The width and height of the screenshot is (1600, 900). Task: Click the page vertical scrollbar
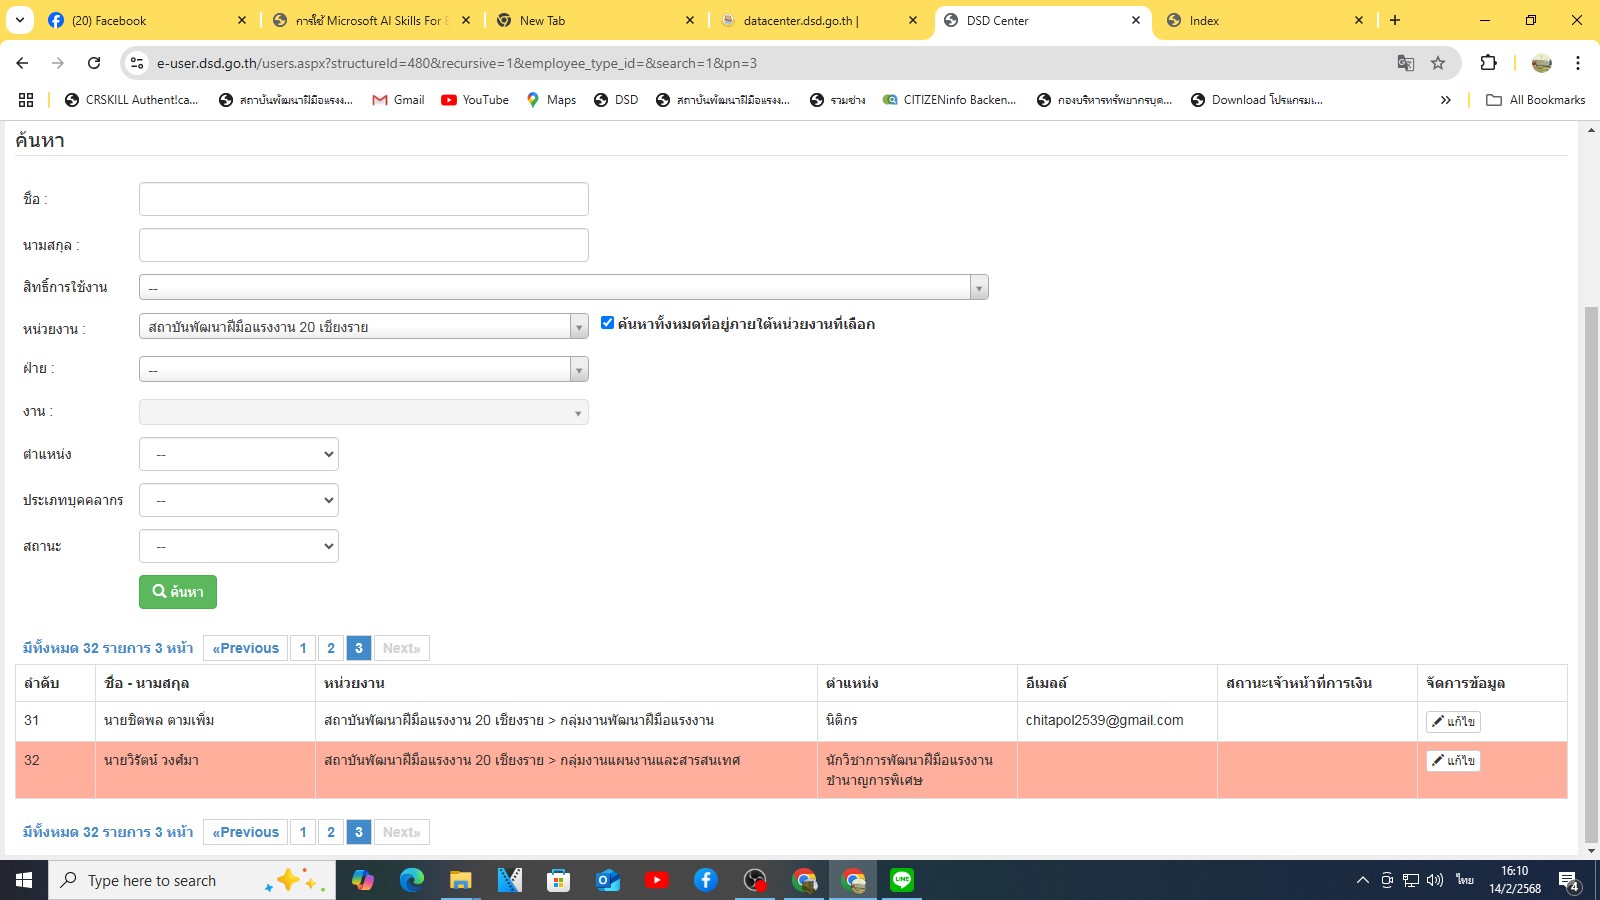pyautogui.click(x=1591, y=575)
